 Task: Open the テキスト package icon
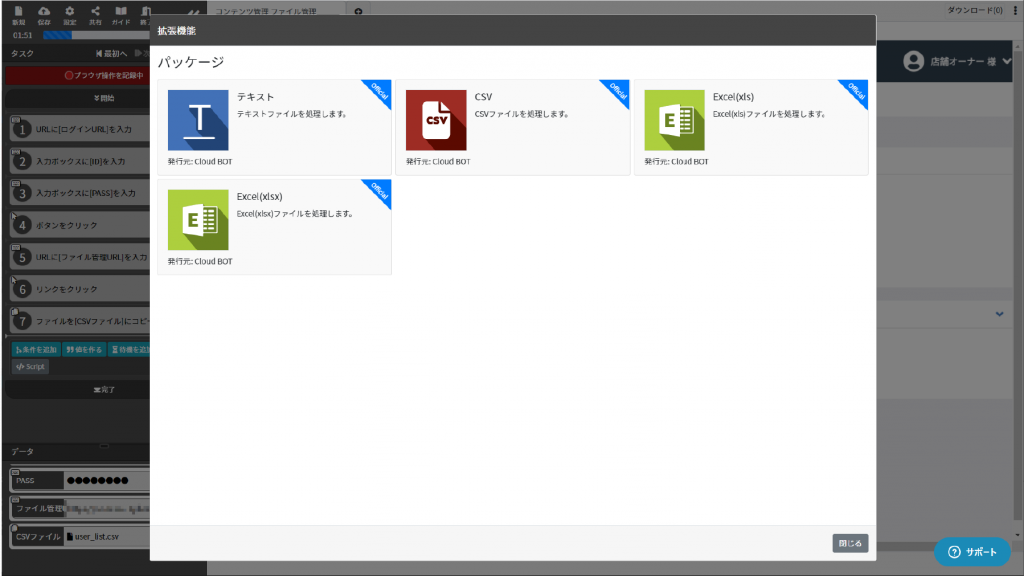(198, 120)
